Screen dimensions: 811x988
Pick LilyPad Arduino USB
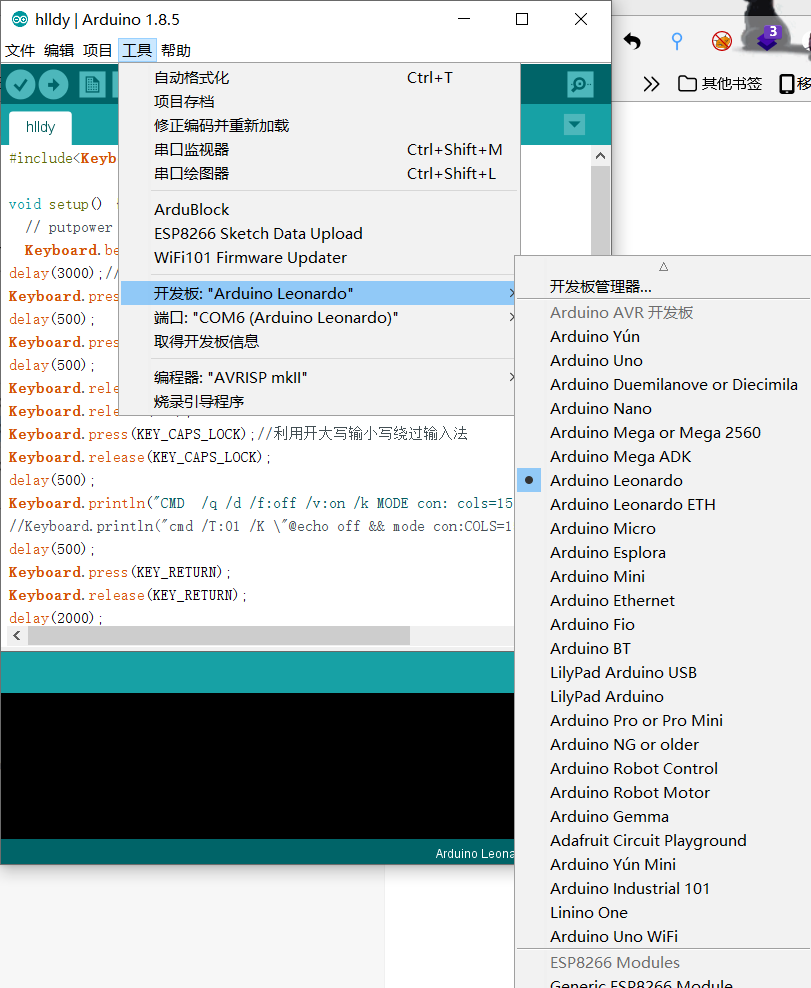pyautogui.click(x=664, y=672)
